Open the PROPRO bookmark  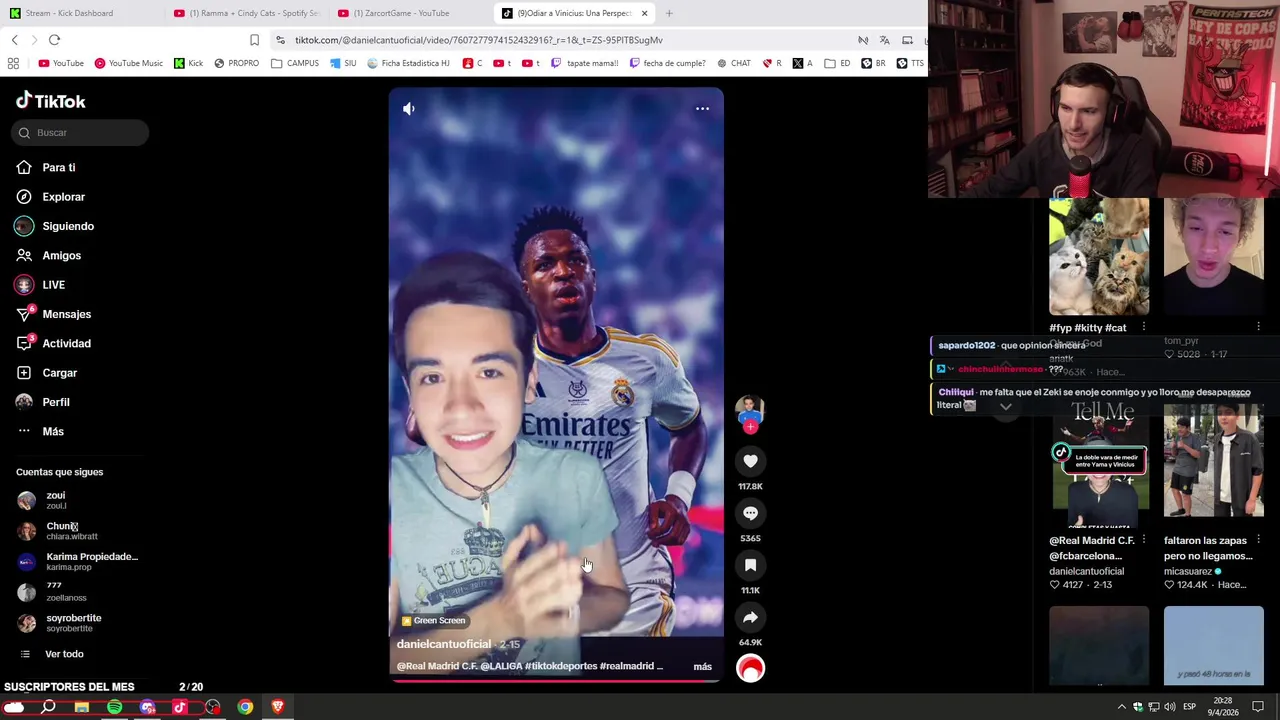pyautogui.click(x=236, y=63)
